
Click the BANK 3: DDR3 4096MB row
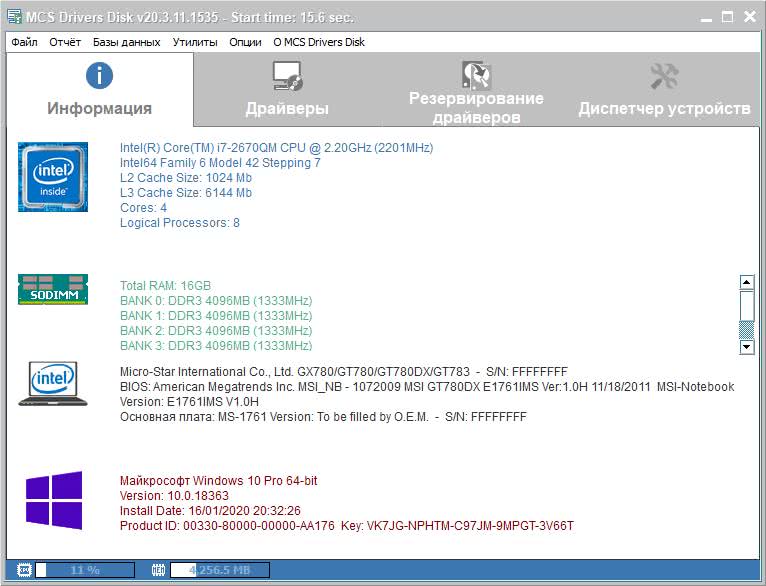click(x=216, y=345)
